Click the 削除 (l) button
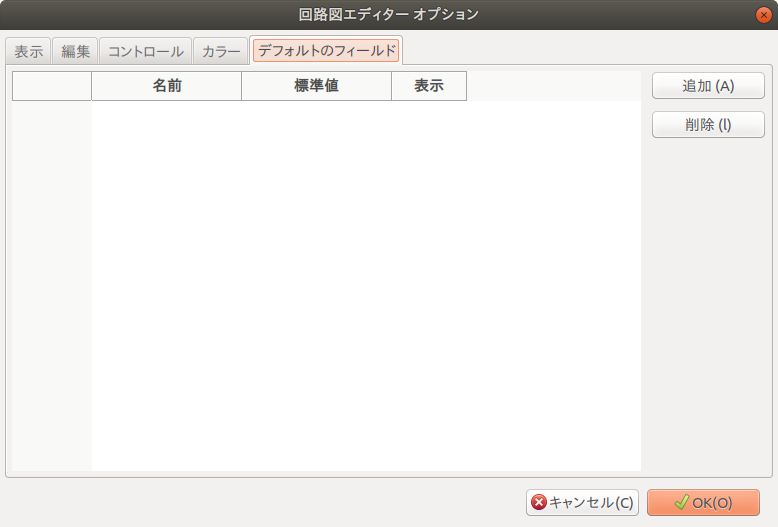The height and width of the screenshot is (527, 778). pyautogui.click(x=708, y=125)
